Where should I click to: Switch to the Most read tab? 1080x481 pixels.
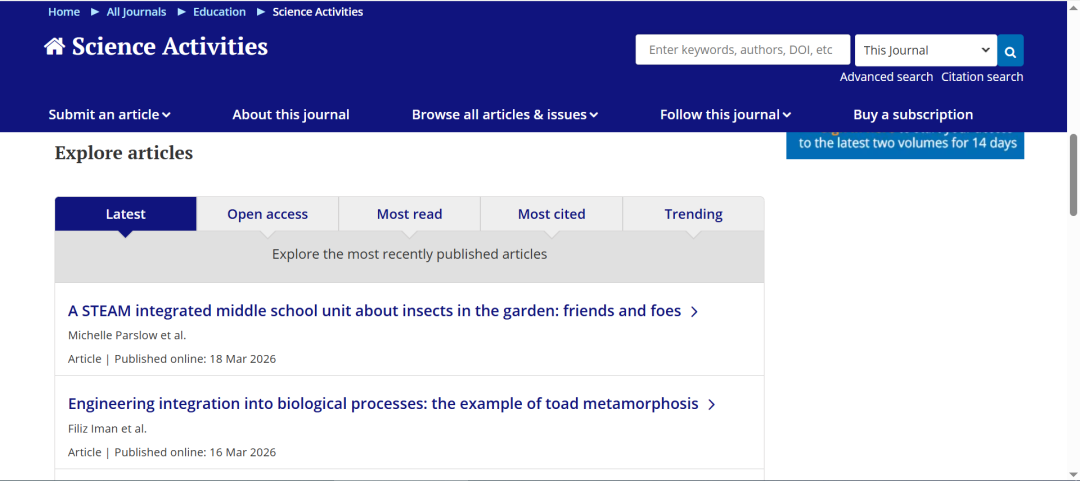tap(409, 214)
